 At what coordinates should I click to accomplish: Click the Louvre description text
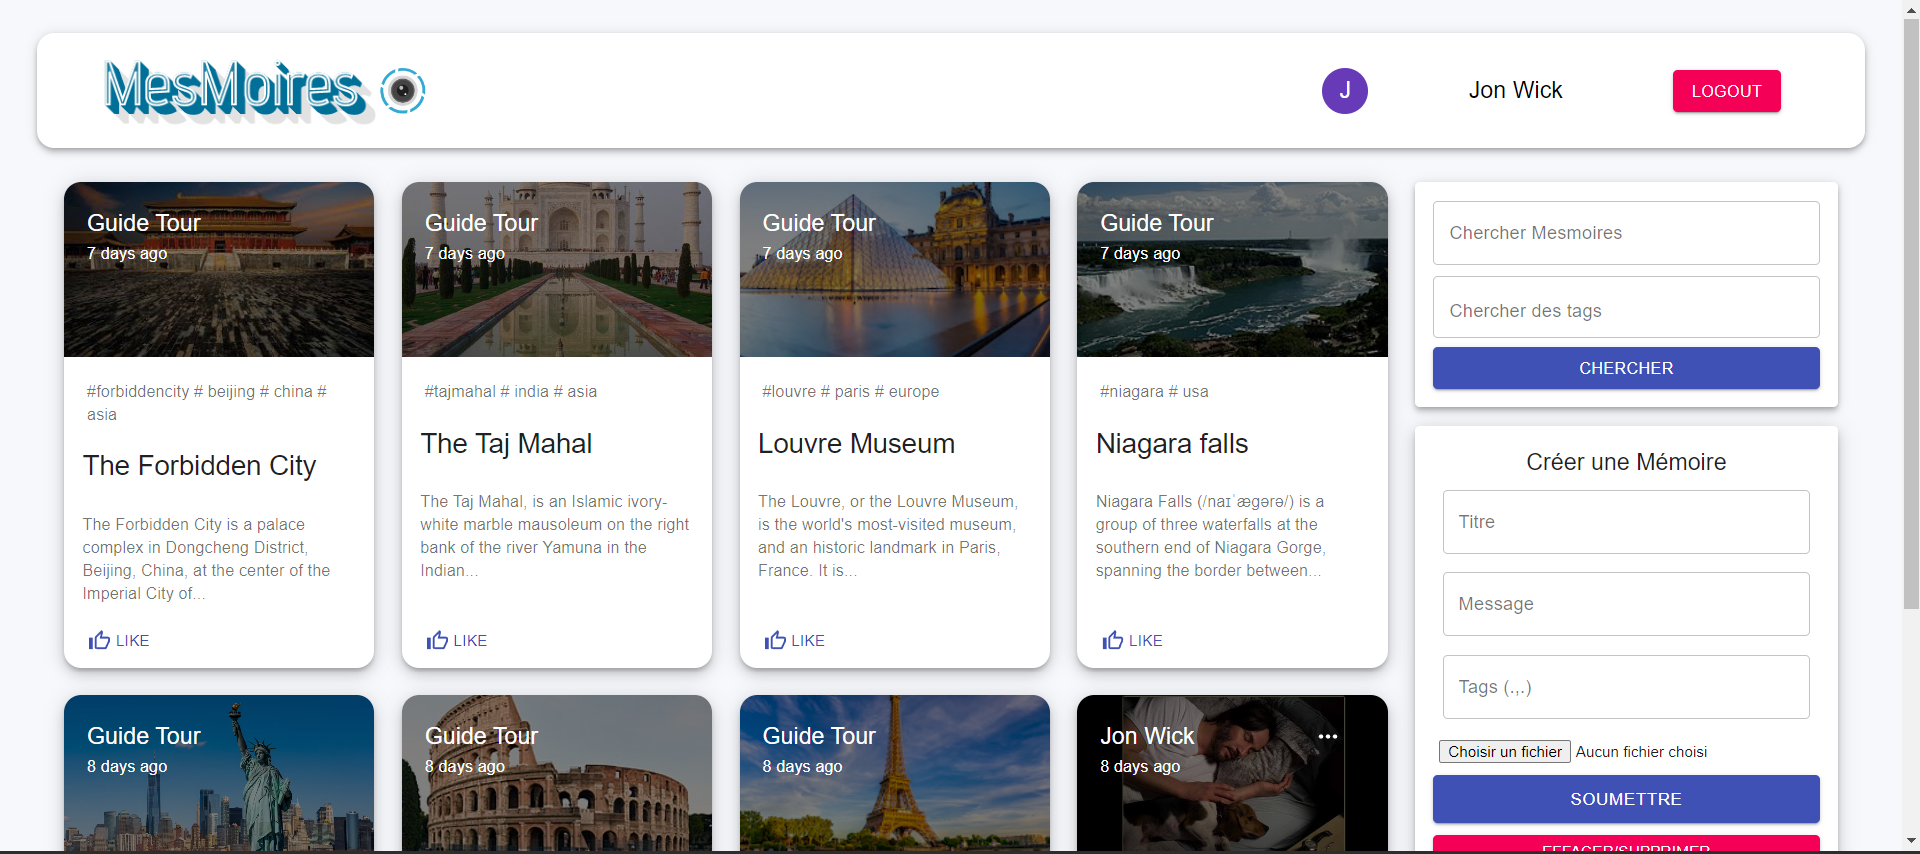[x=888, y=536]
